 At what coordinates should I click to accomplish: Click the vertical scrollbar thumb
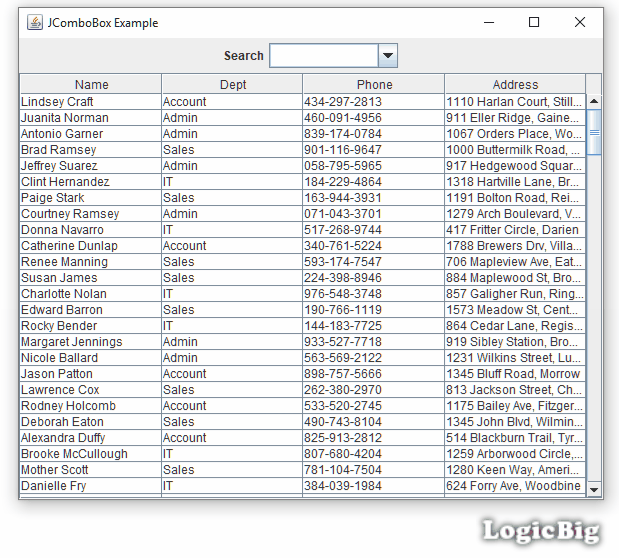click(594, 132)
